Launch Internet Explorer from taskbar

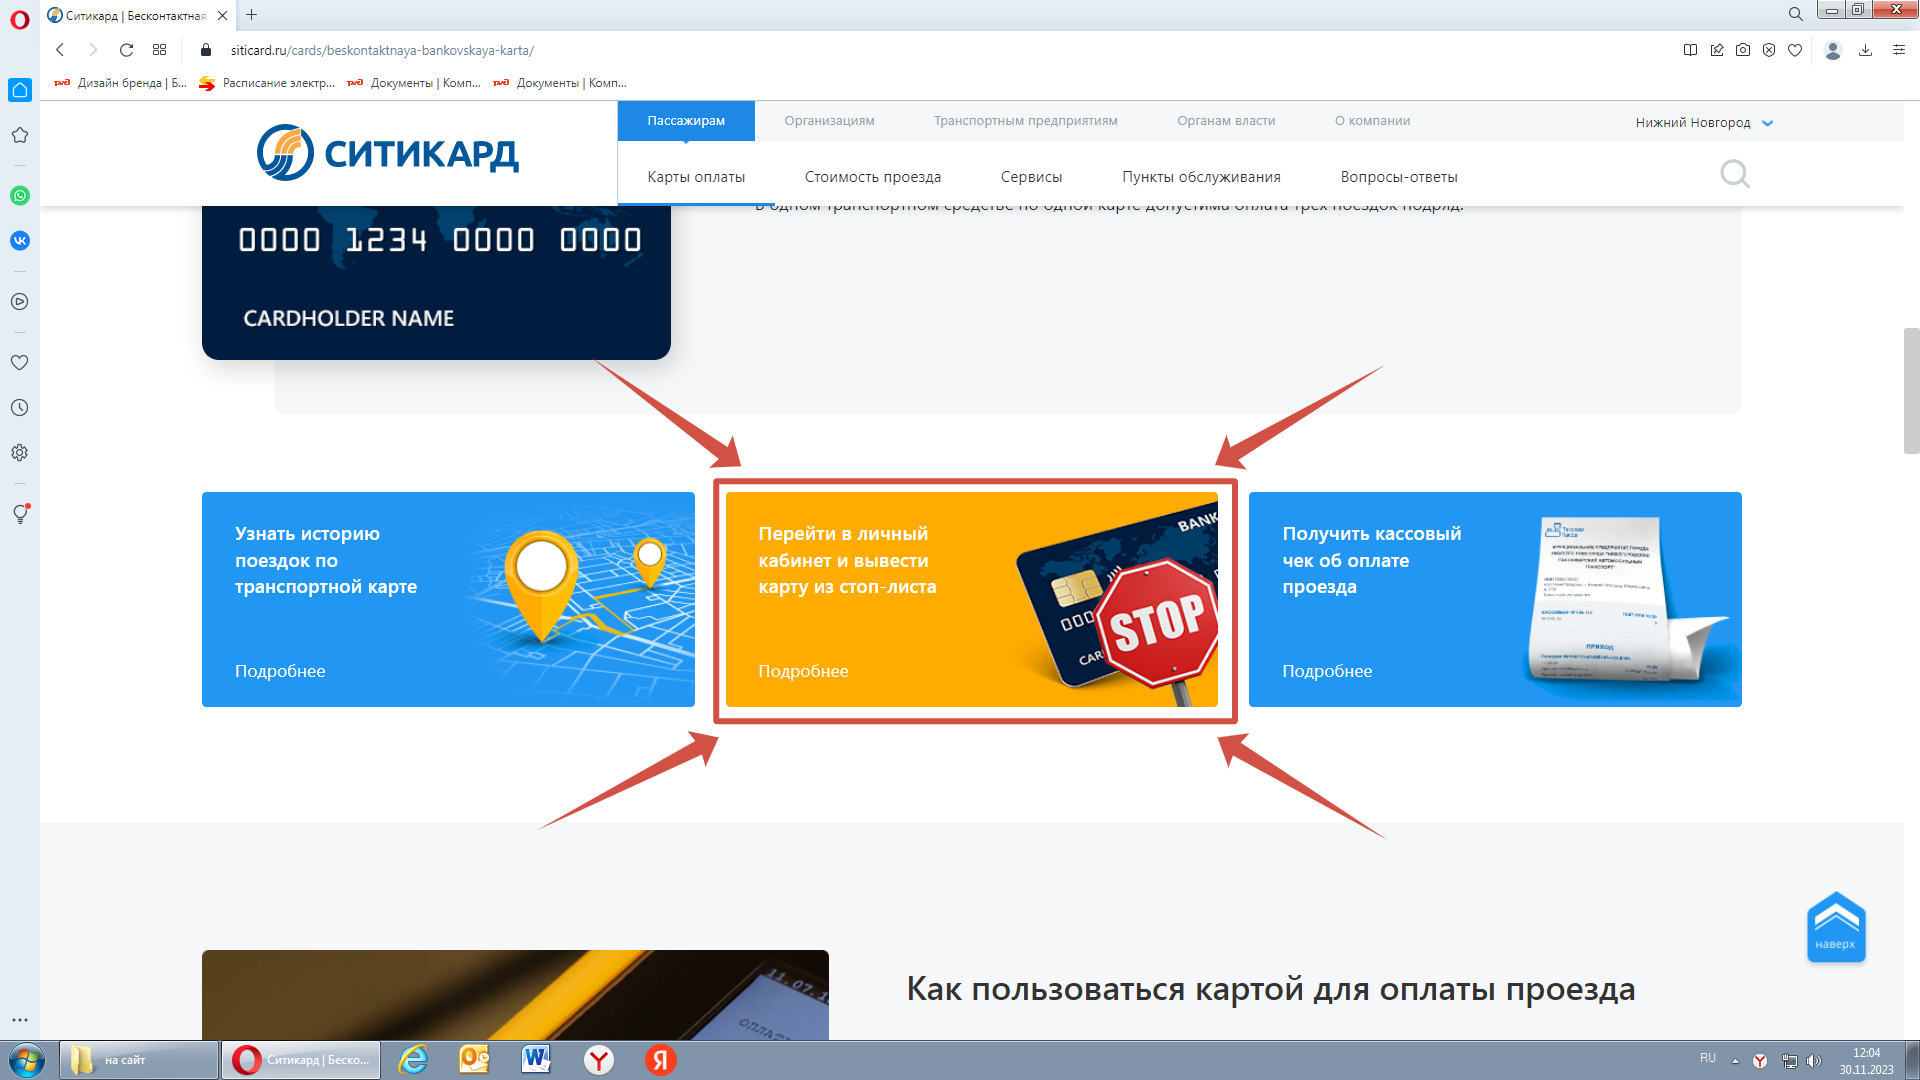tap(413, 1060)
